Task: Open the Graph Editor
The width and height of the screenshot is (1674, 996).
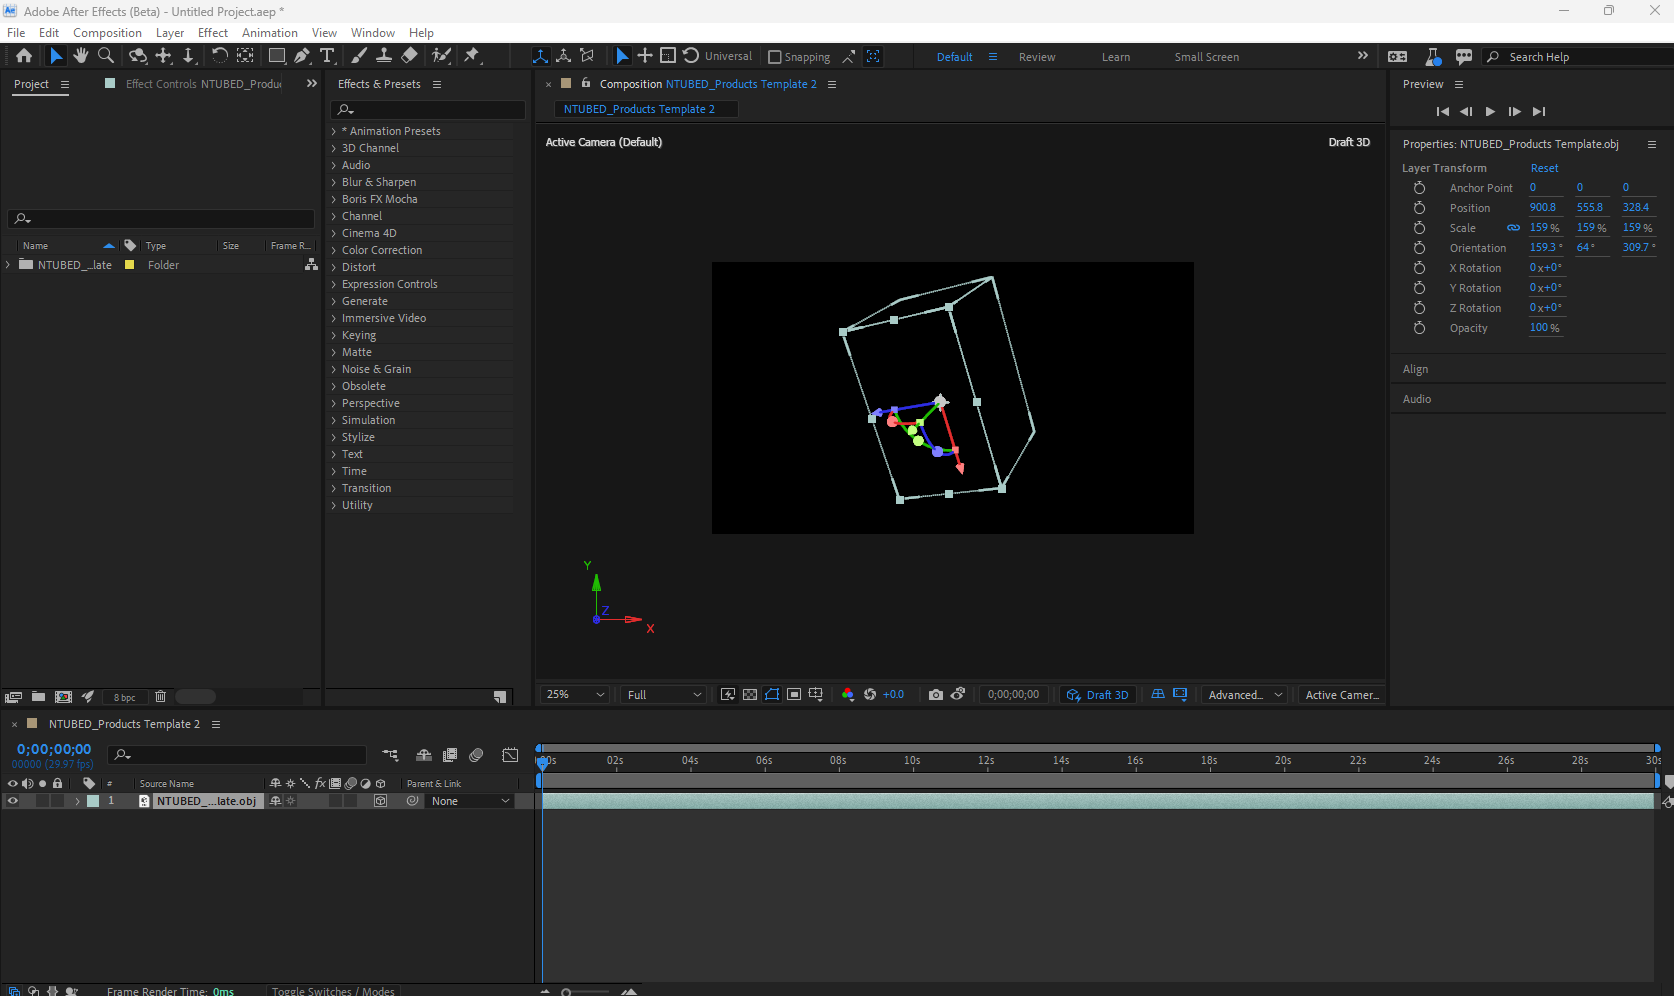Action: coord(511,755)
